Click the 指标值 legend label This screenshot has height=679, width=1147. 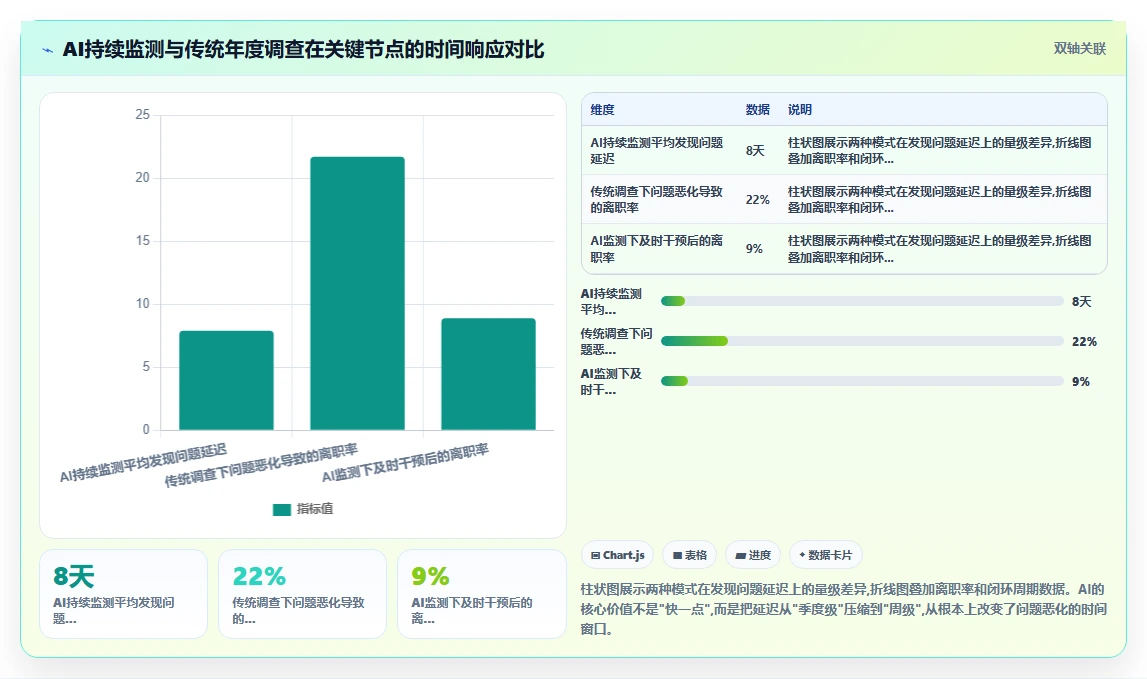click(315, 509)
